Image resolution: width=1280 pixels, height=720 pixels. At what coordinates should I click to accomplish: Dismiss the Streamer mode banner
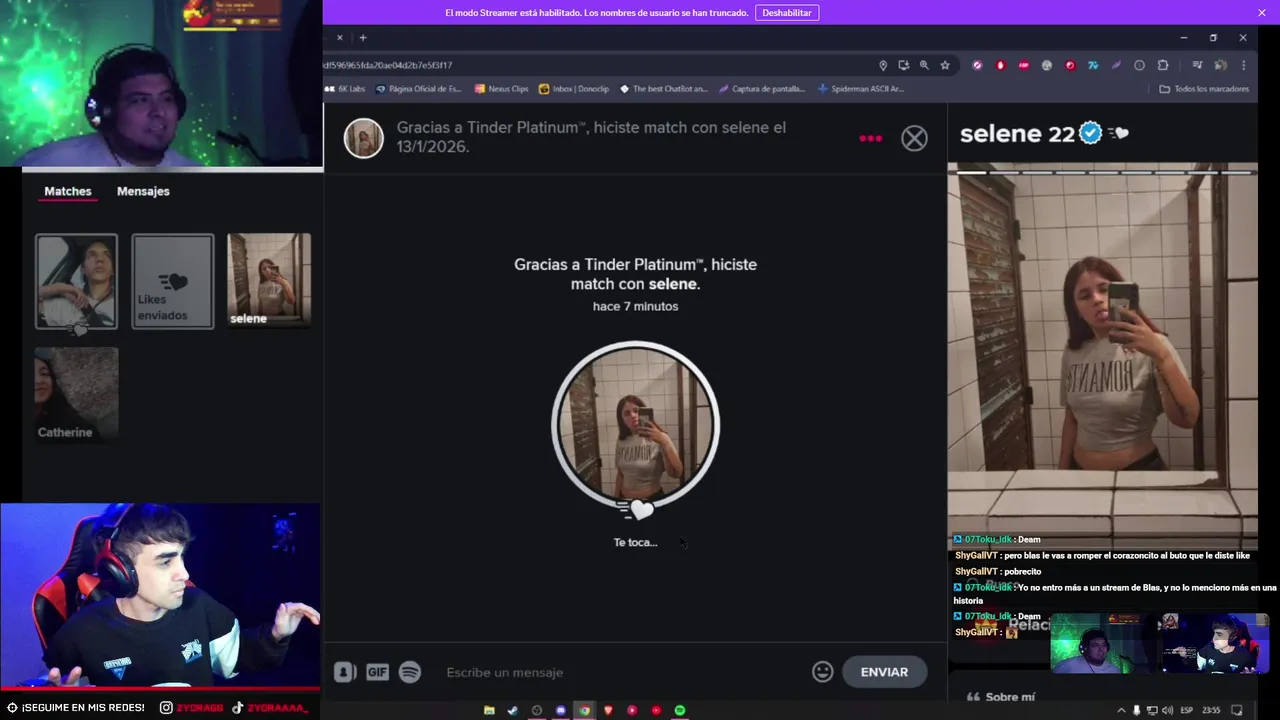pos(1262,13)
